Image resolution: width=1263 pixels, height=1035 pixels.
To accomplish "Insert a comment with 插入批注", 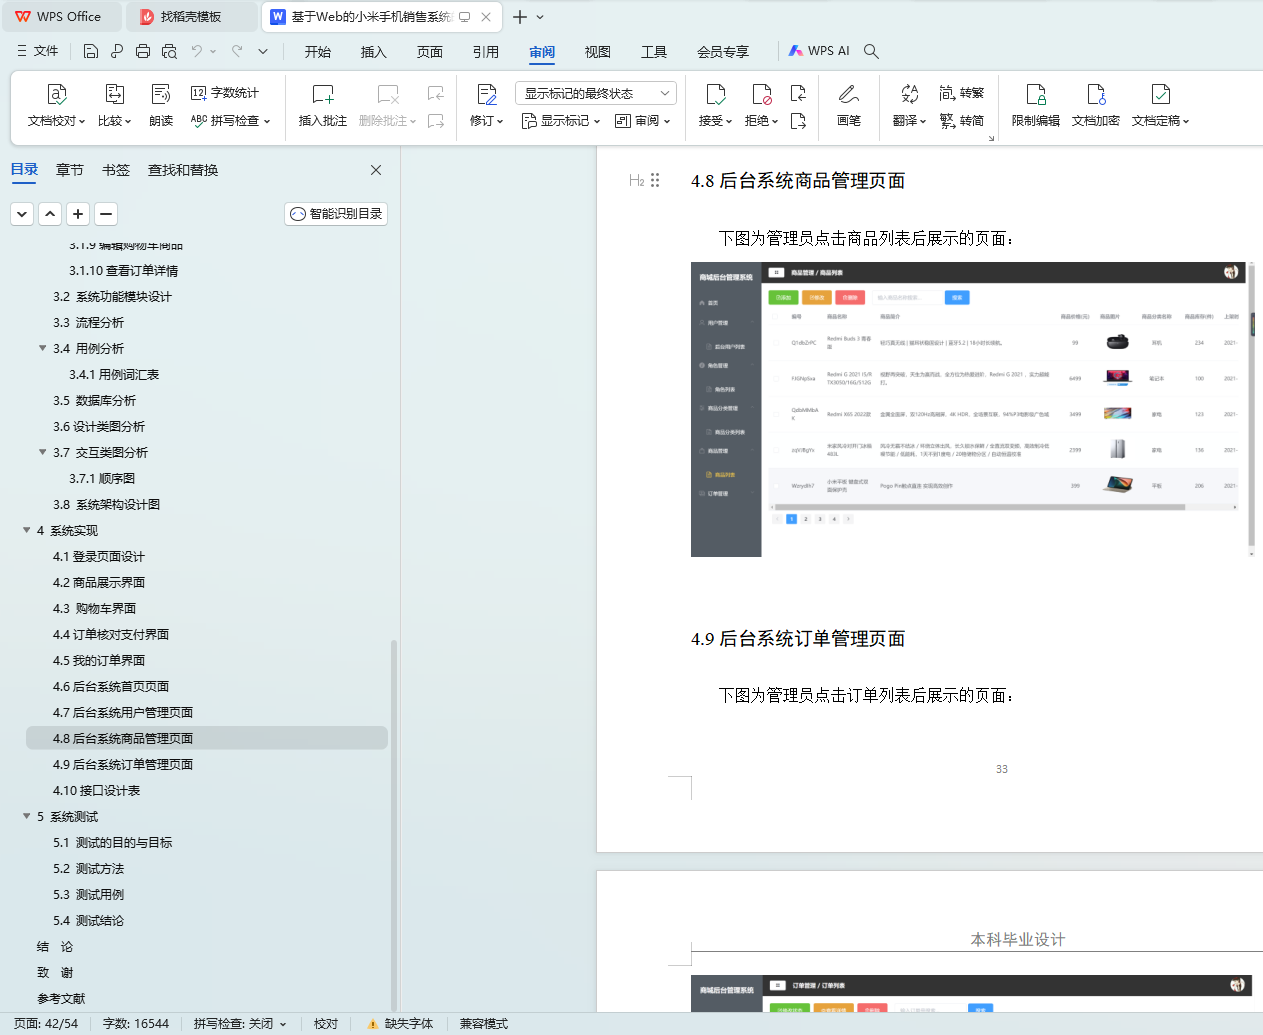I will click(x=322, y=106).
